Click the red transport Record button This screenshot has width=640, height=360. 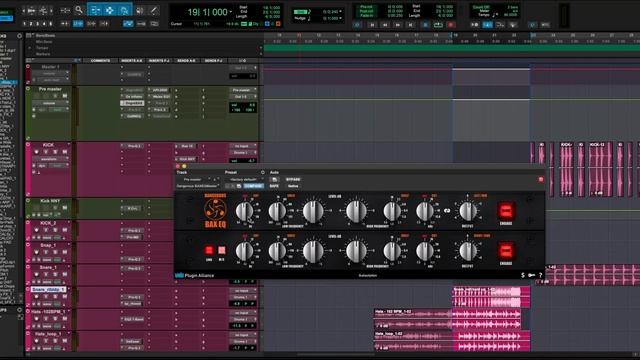(451, 25)
